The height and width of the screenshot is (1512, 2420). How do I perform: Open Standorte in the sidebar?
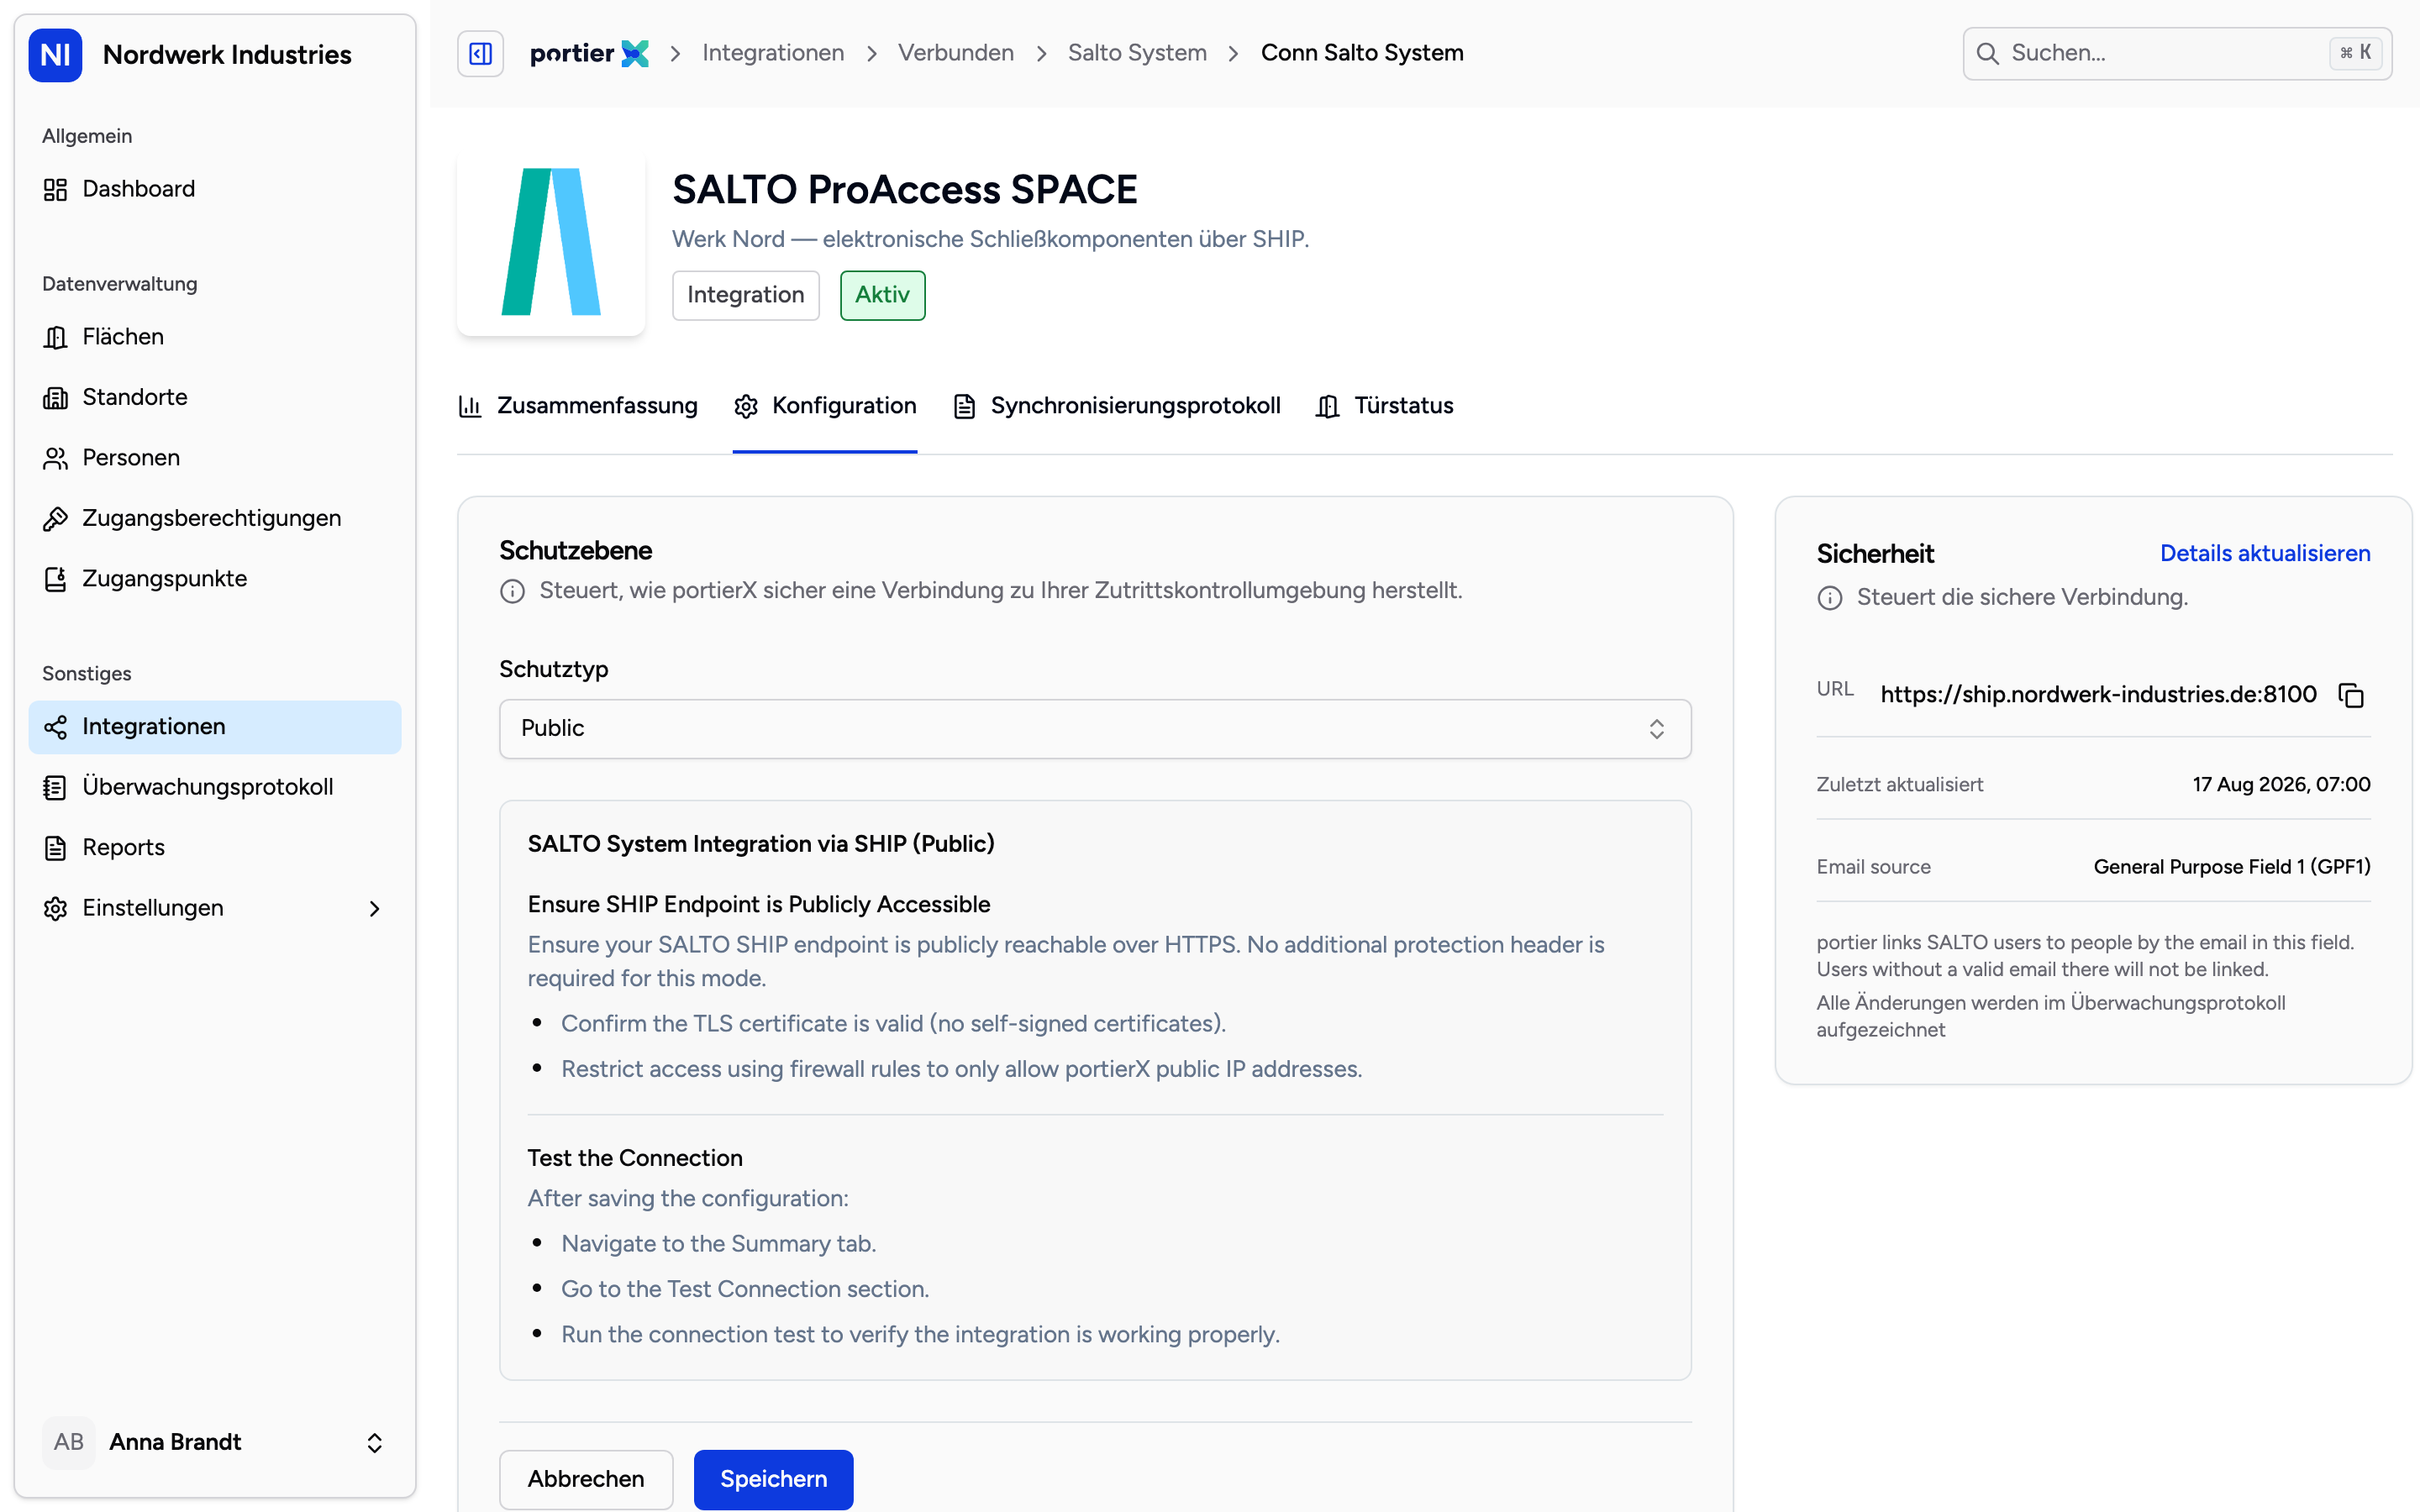pos(215,397)
